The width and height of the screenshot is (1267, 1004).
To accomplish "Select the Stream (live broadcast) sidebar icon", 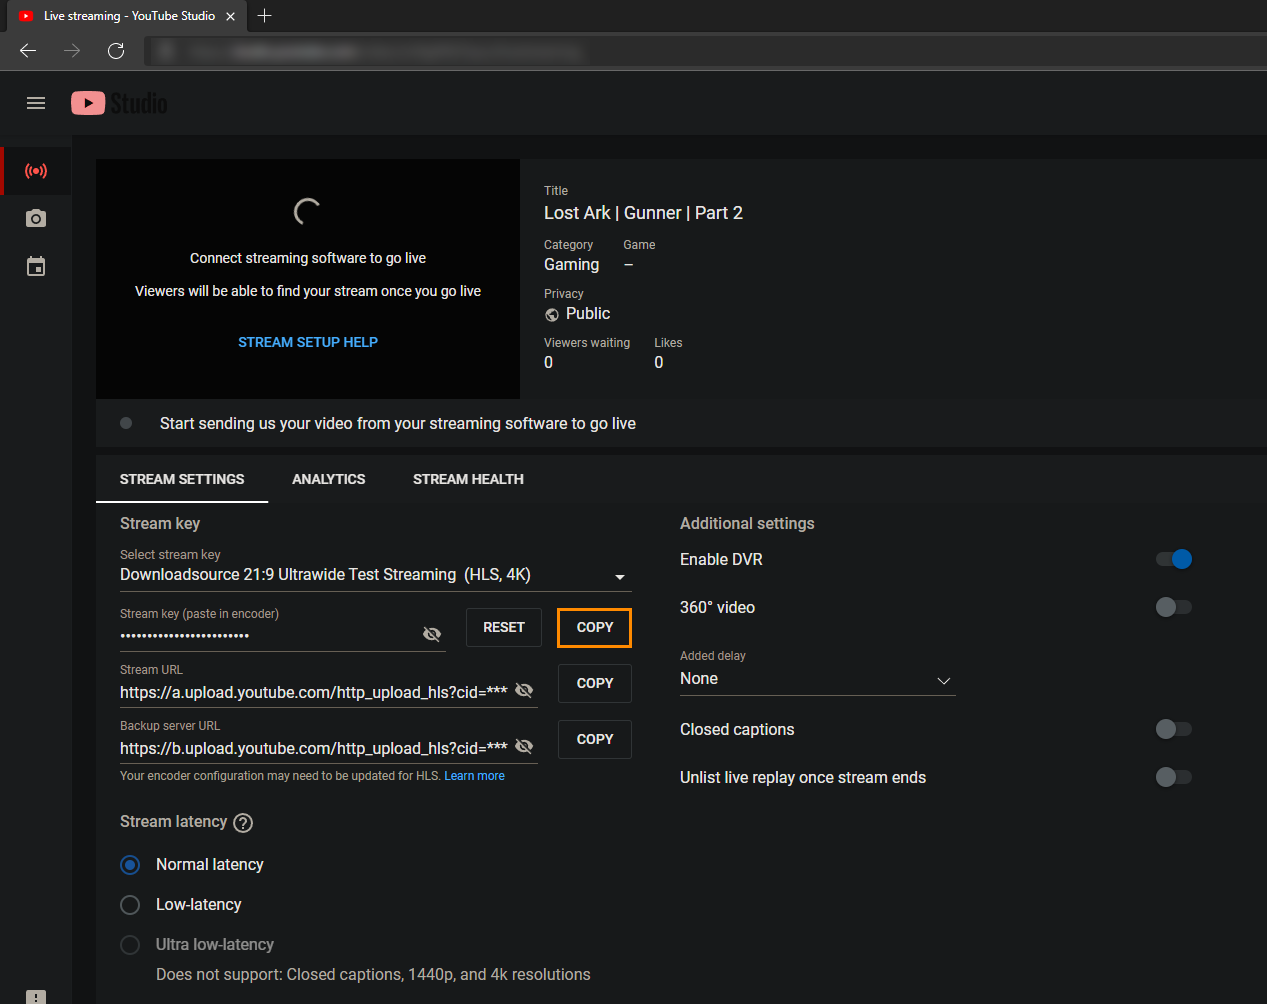I will (36, 171).
